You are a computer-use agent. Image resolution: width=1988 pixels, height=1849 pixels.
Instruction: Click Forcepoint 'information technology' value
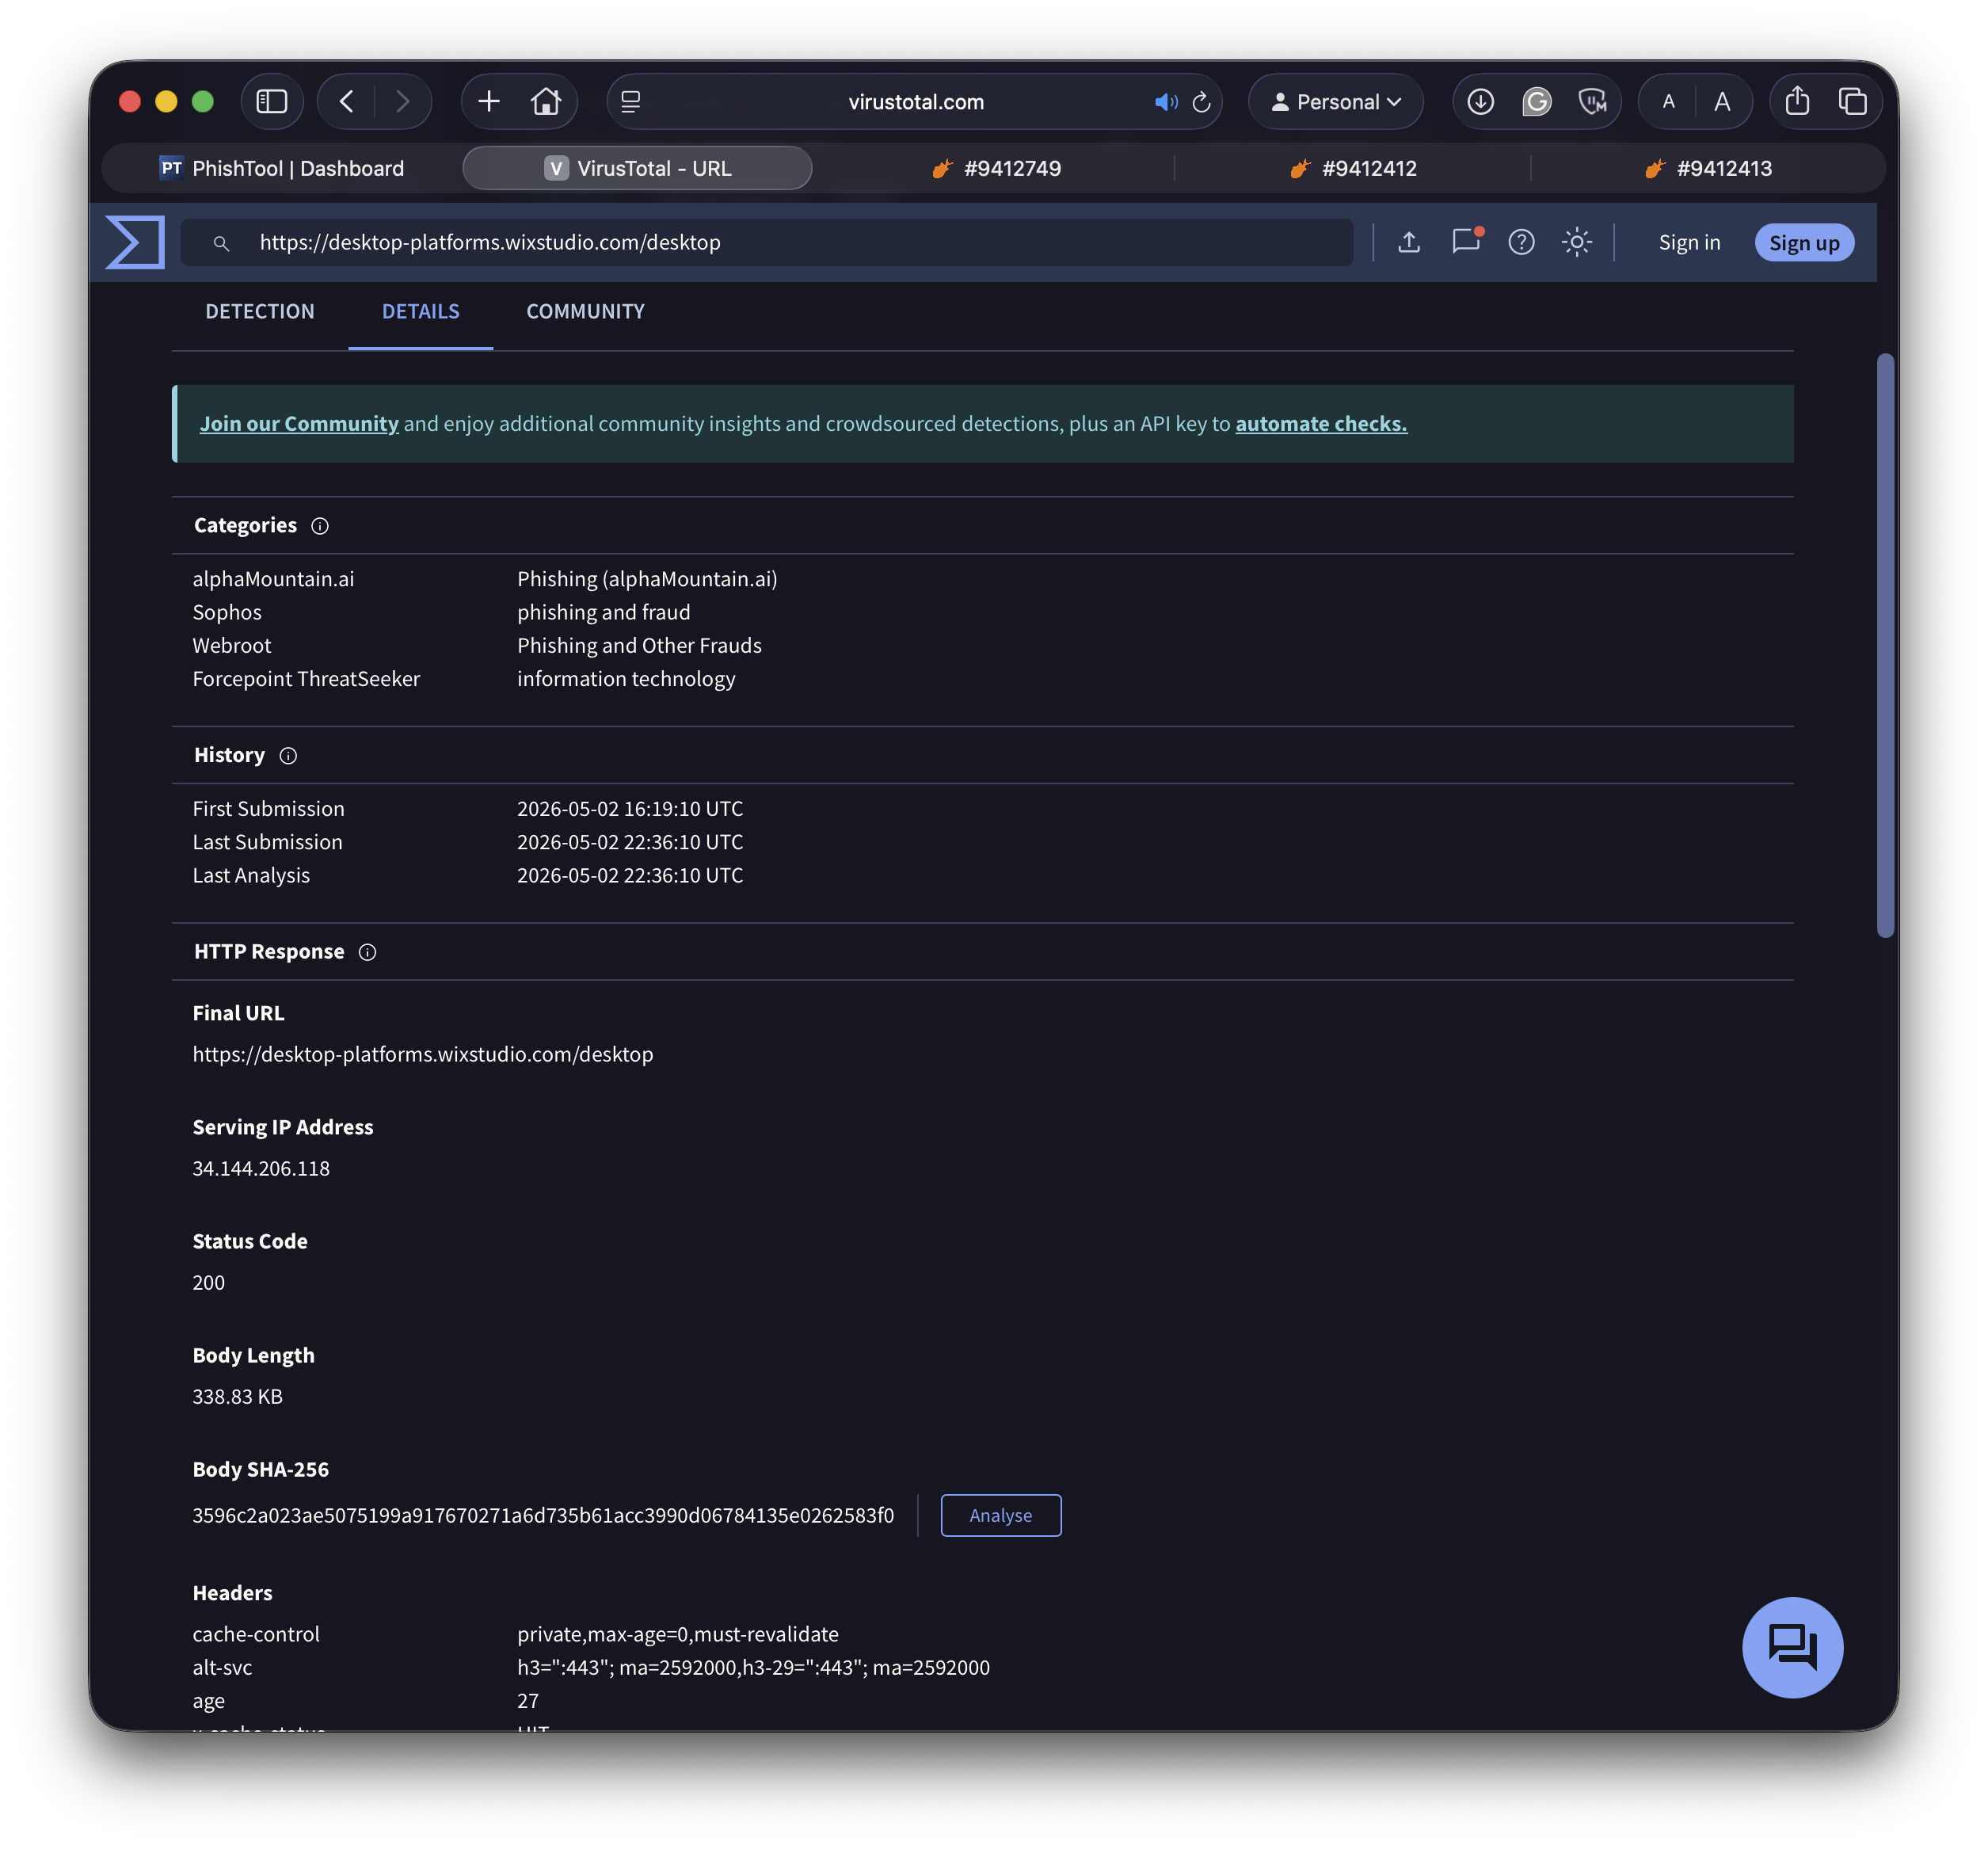(626, 679)
